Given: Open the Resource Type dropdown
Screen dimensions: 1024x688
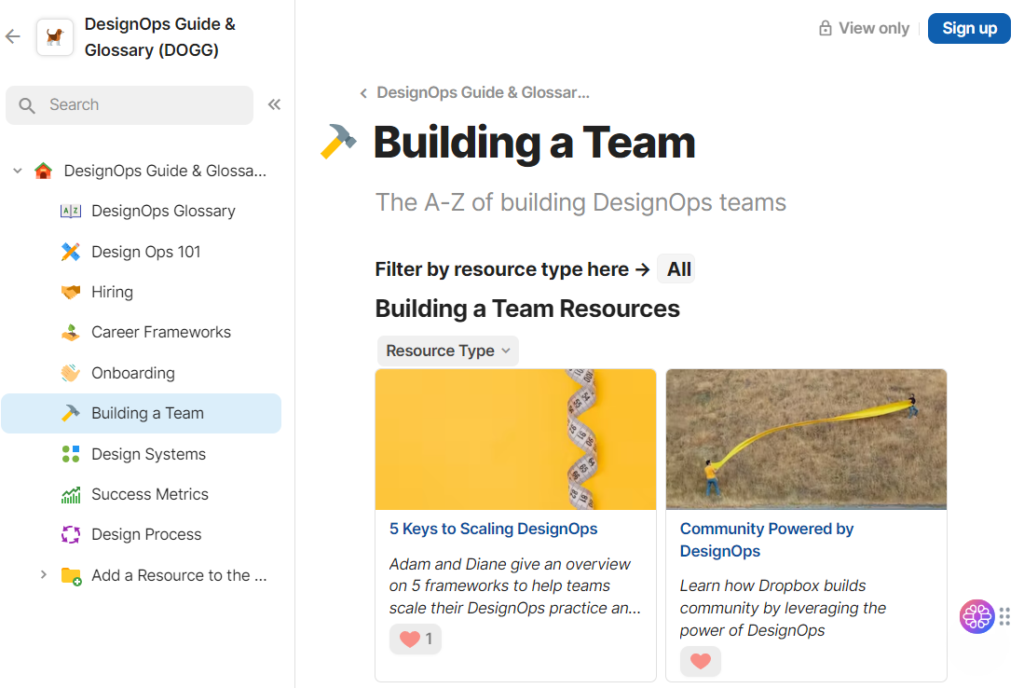Looking at the screenshot, I should (x=448, y=350).
